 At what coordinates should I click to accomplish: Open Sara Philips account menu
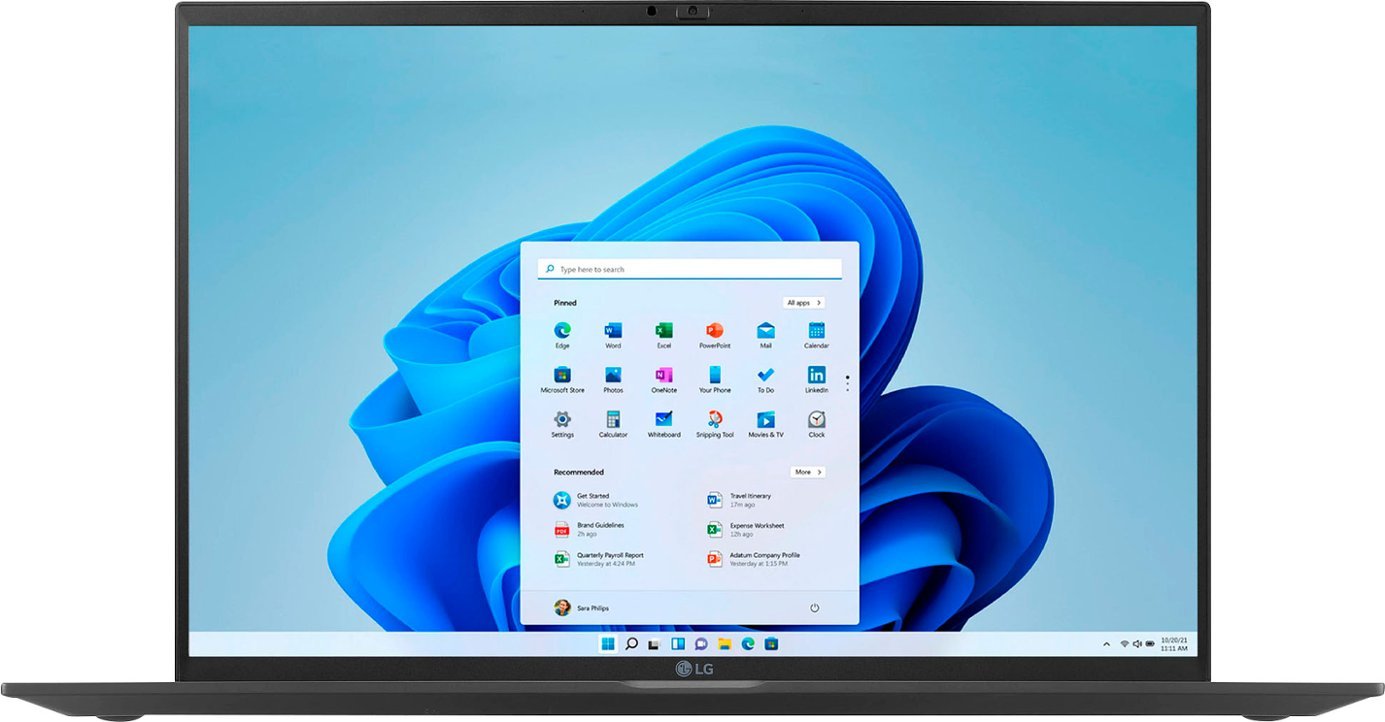[x=582, y=608]
